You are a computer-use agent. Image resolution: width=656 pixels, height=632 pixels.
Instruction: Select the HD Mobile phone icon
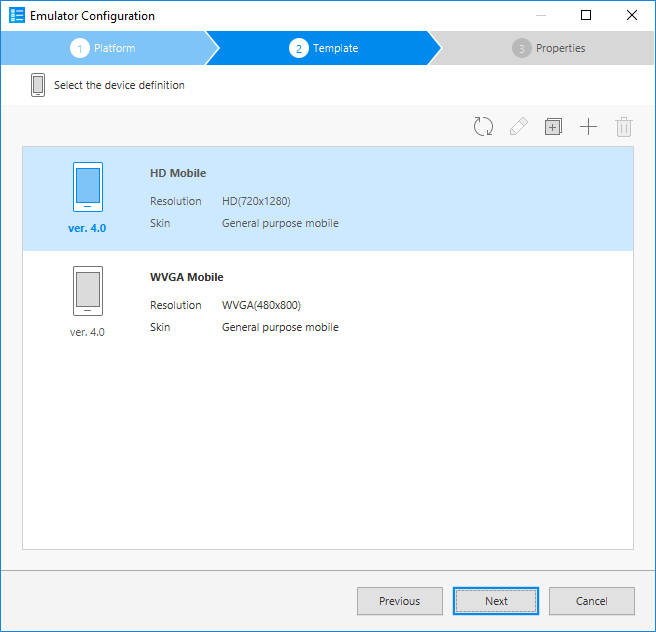88,187
